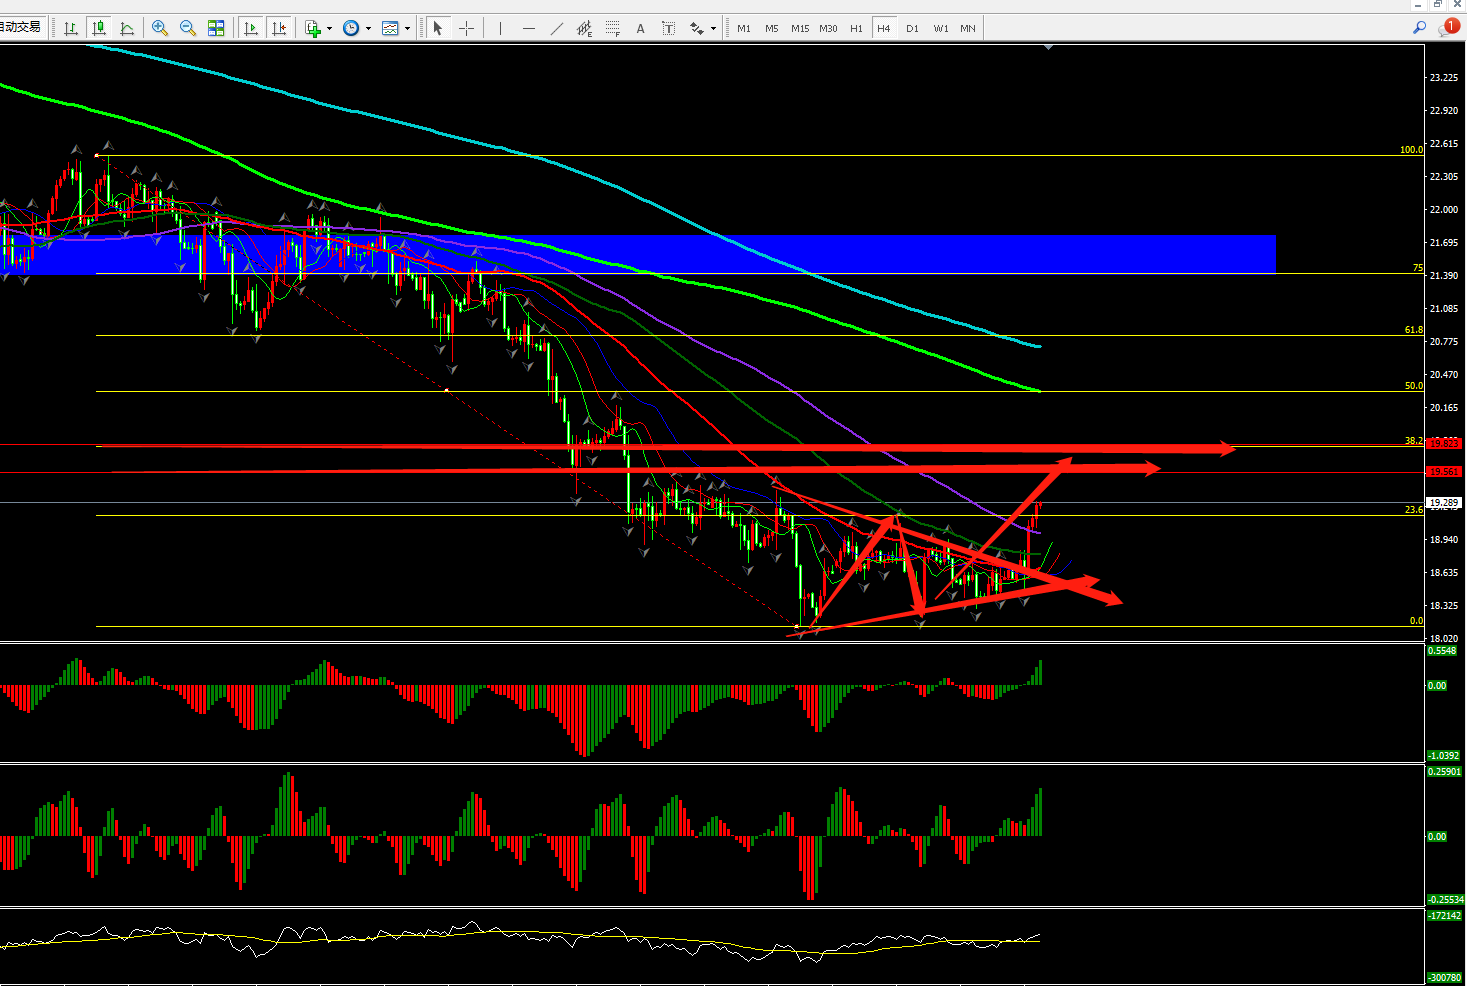Viewport: 1467px width, 986px height.
Task: Tile chart windows using the grid icon
Action: [x=216, y=28]
